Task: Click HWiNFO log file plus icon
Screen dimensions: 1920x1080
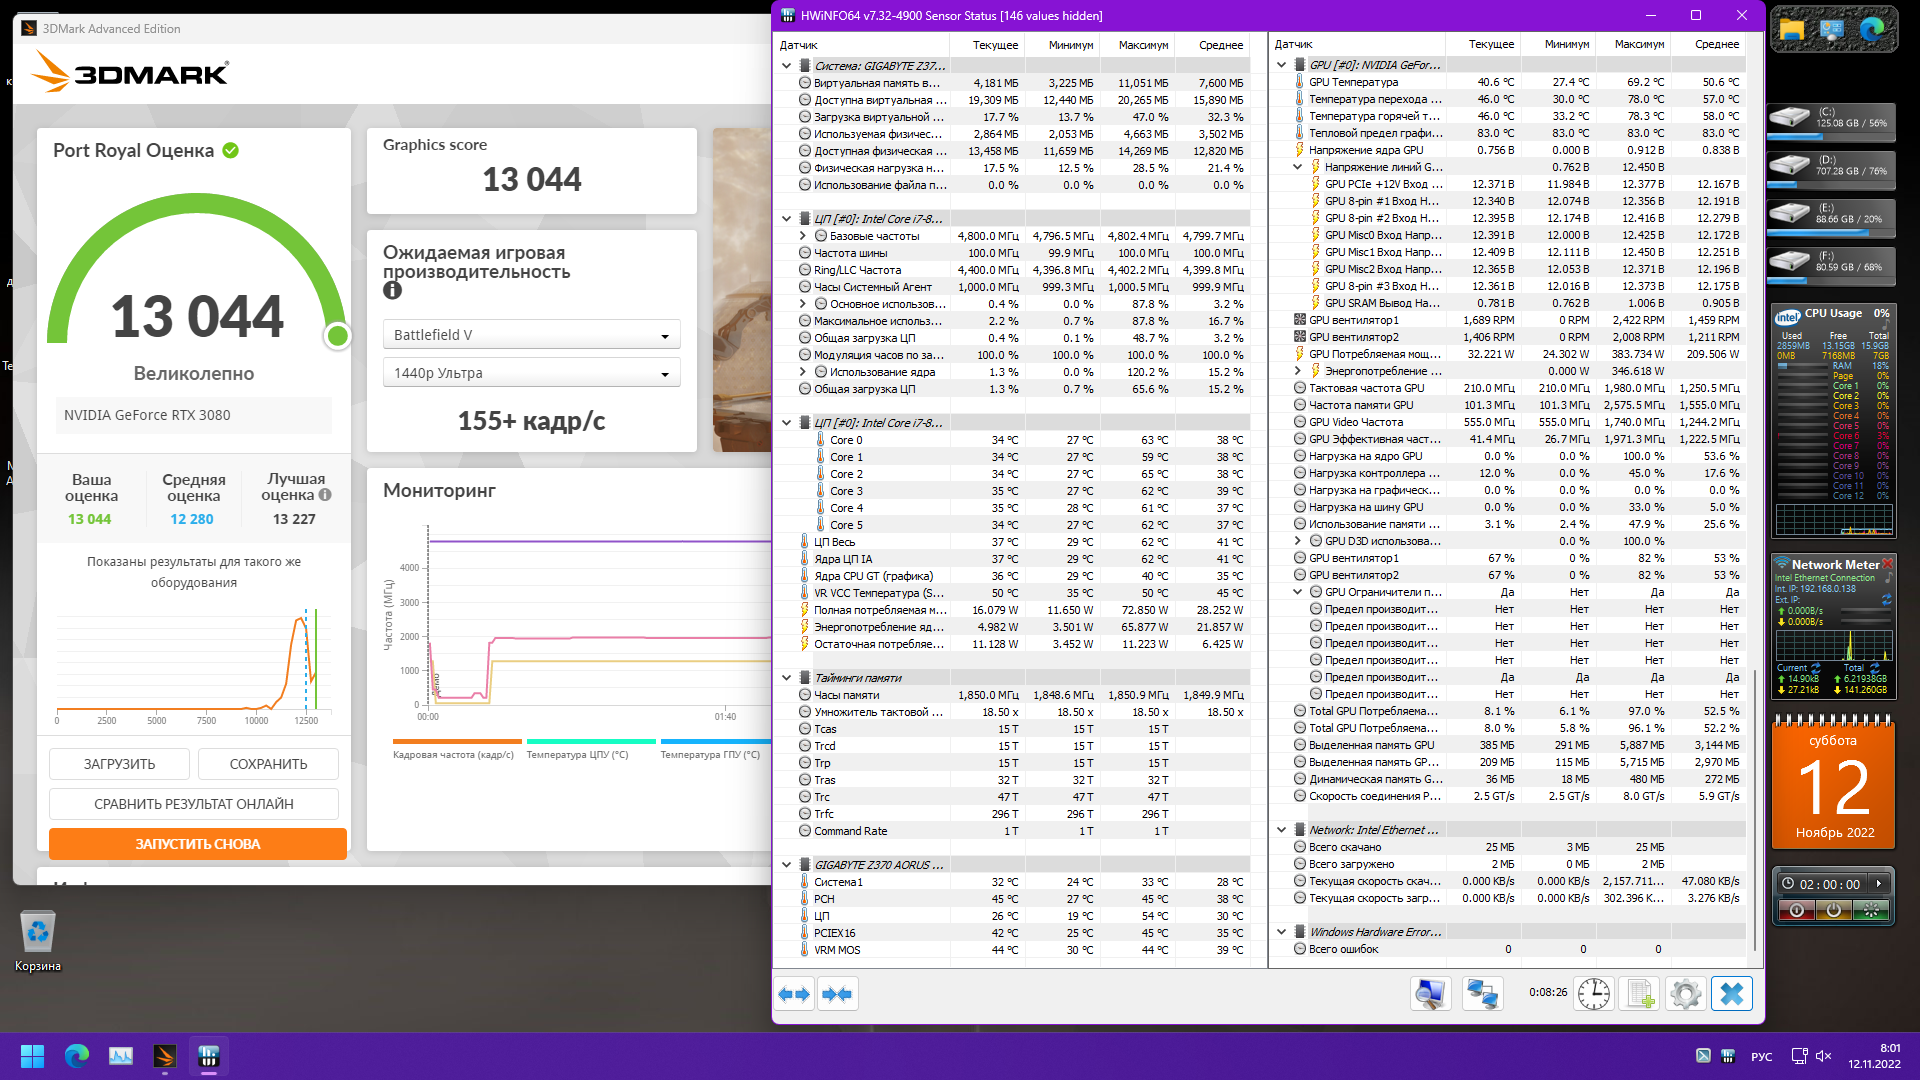Action: (1640, 994)
